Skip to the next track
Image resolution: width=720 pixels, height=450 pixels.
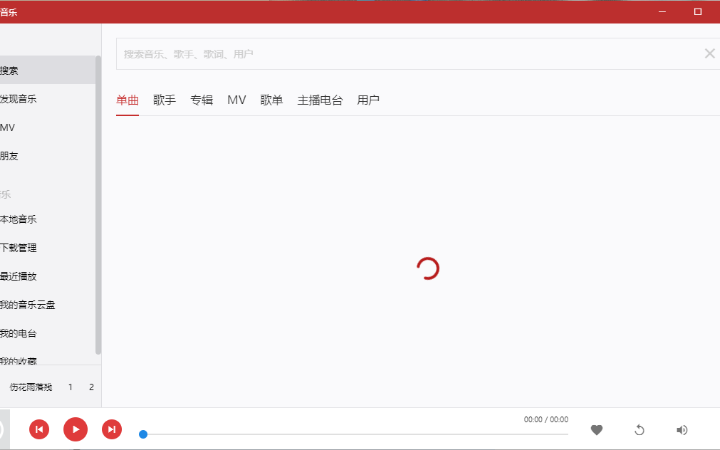pos(112,429)
